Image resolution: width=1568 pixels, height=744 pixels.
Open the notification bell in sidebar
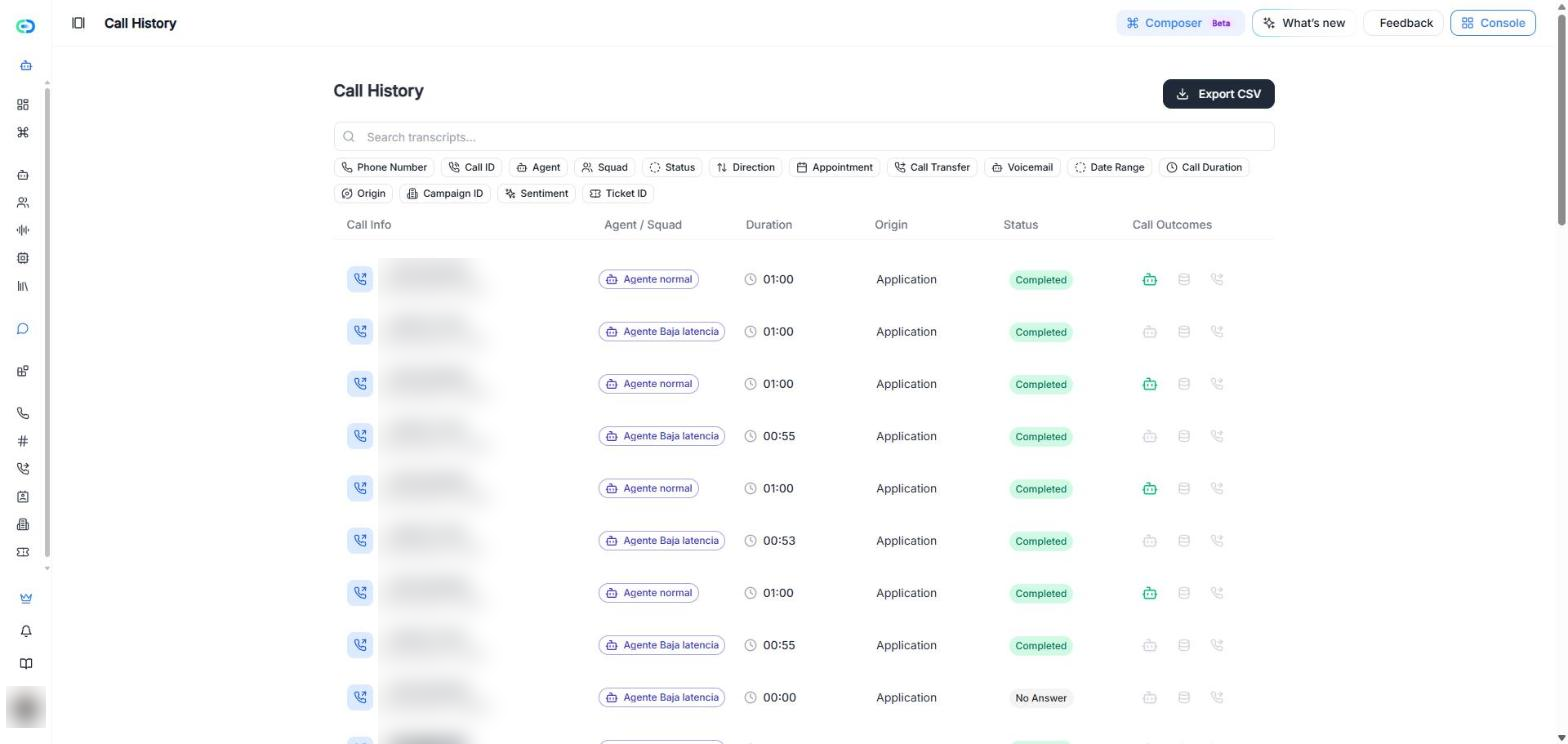26,632
